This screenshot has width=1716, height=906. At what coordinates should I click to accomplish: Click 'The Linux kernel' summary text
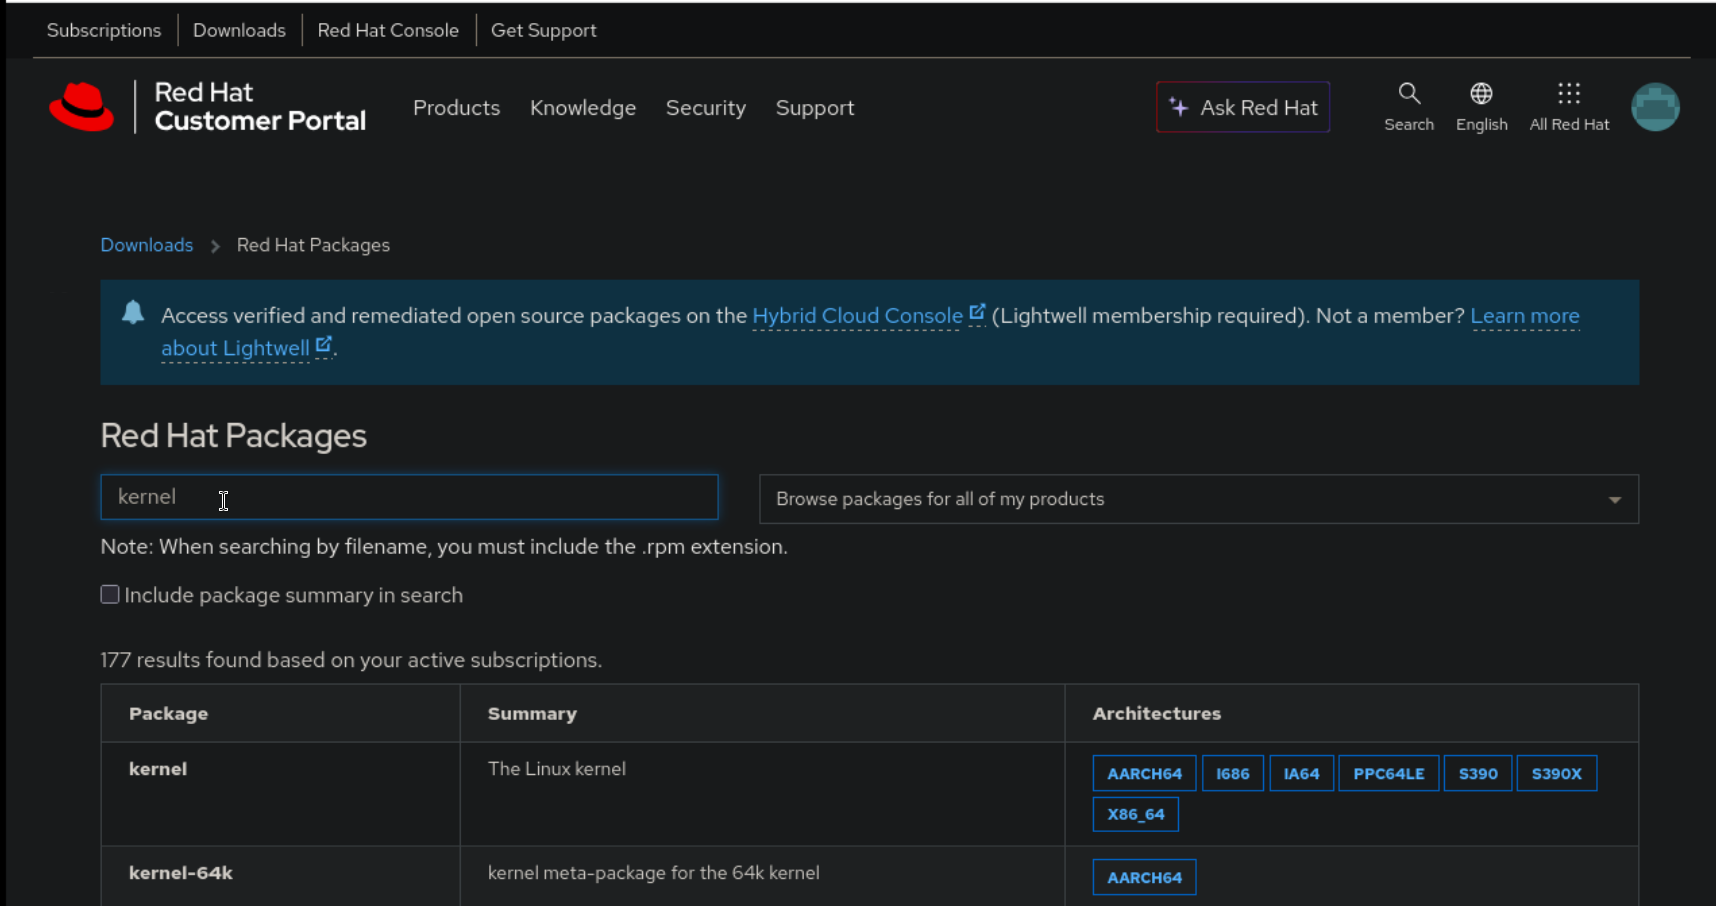tap(557, 769)
